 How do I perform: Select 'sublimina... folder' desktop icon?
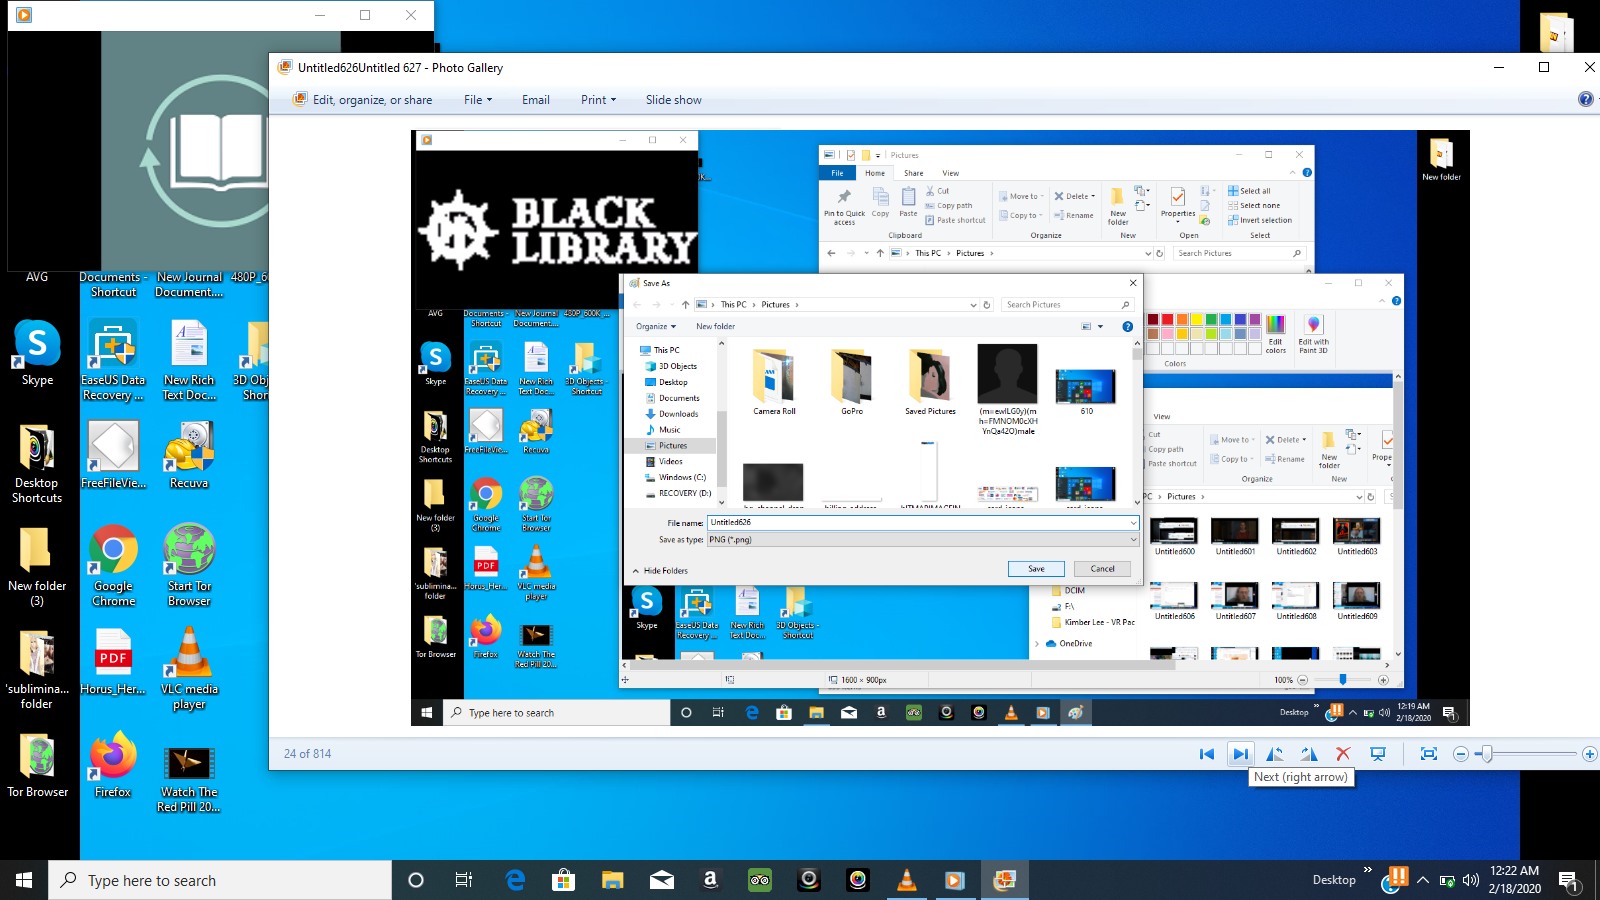[x=37, y=668]
